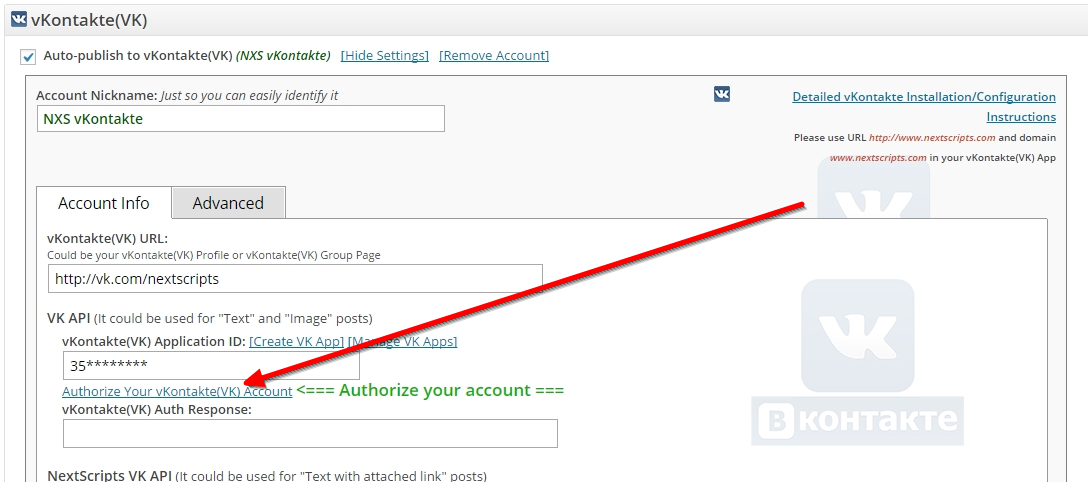Click the [Hide Settings] link
The image size is (1088, 482).
point(384,55)
